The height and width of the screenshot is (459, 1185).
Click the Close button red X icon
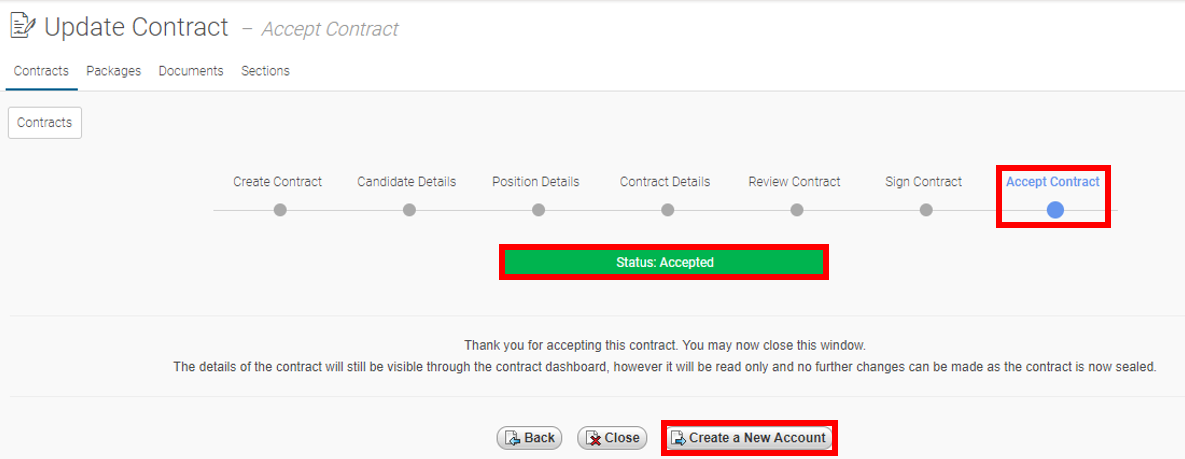pyautogui.click(x=594, y=438)
